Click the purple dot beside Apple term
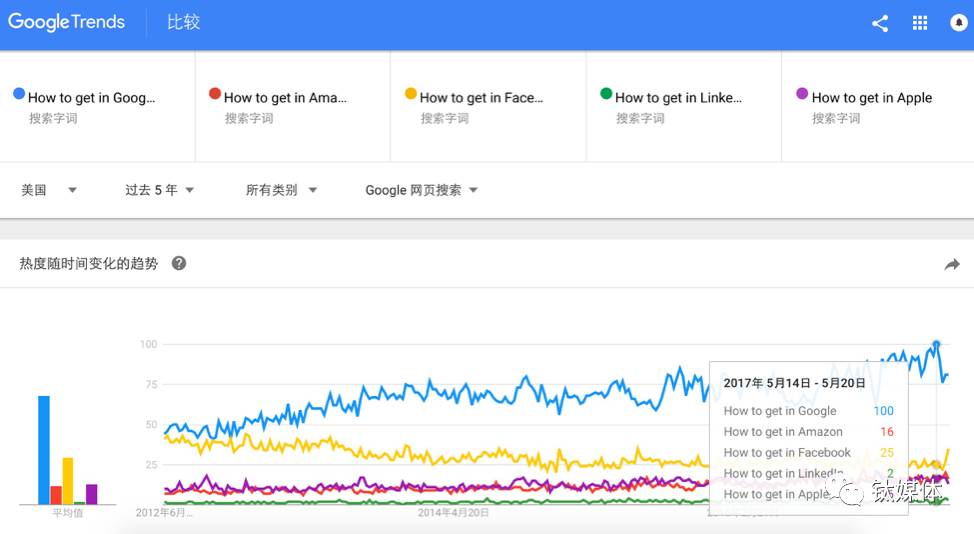This screenshot has height=534, width=974. point(802,94)
